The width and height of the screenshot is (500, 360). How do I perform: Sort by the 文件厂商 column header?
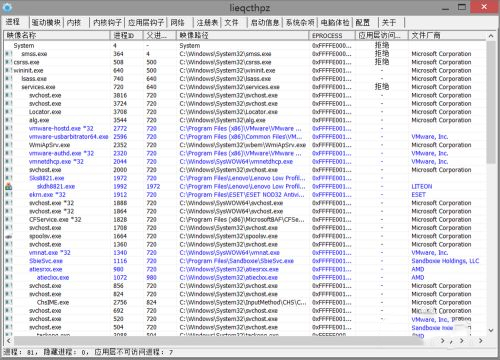click(x=447, y=35)
